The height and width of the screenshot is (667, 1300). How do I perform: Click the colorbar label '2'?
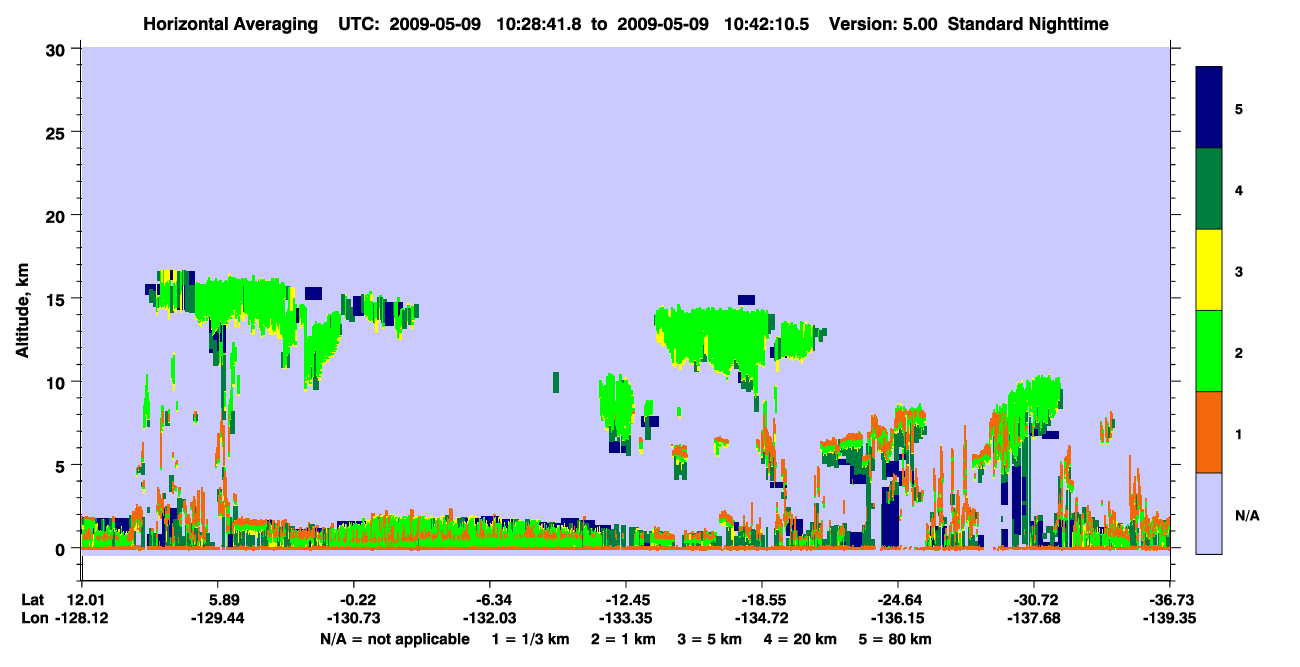(x=1239, y=352)
